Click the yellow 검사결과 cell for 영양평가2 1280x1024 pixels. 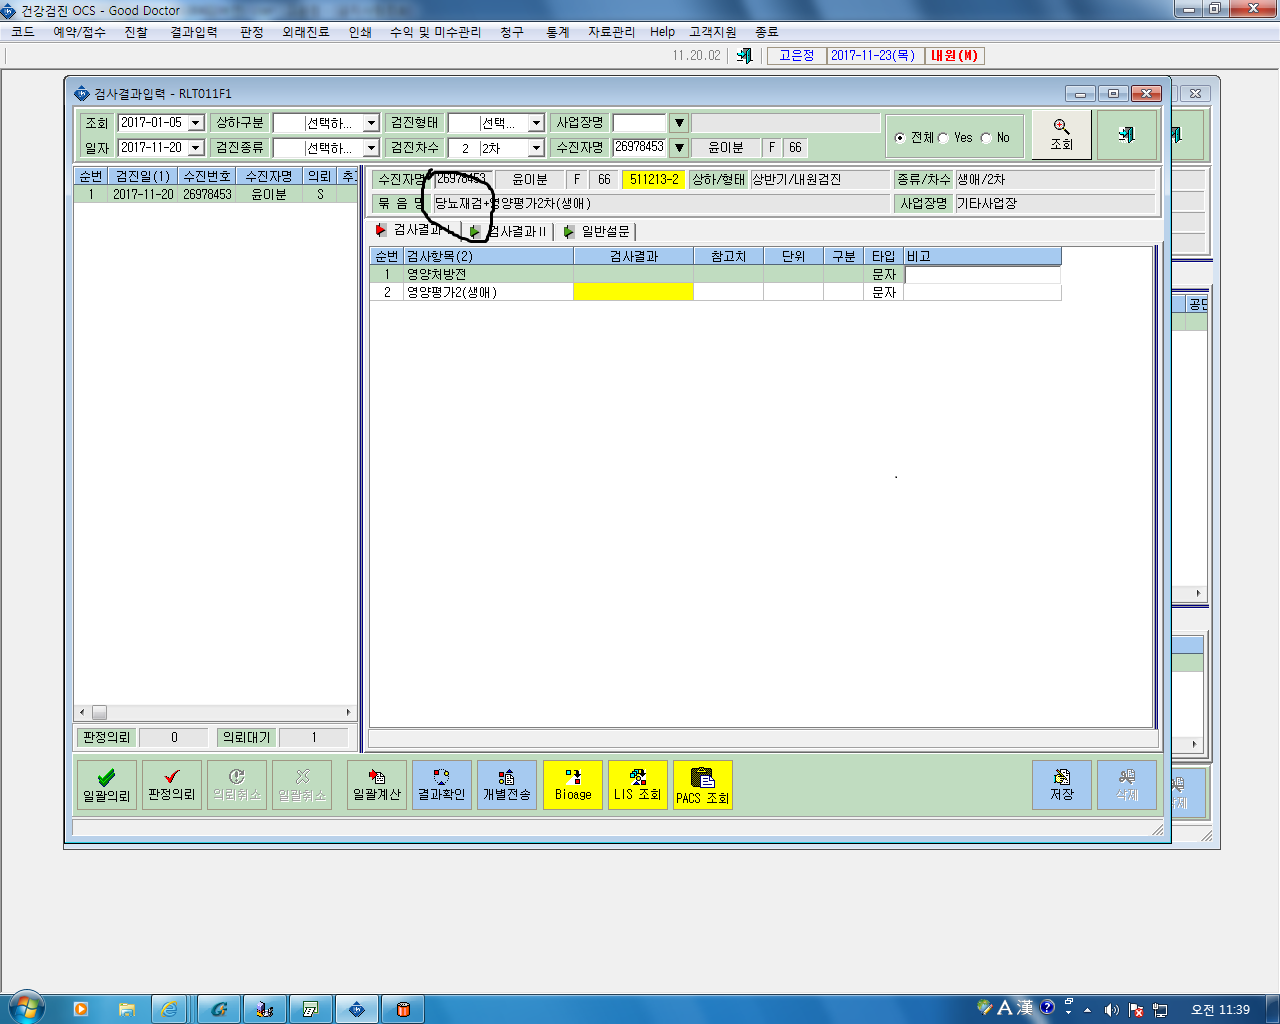click(x=633, y=292)
